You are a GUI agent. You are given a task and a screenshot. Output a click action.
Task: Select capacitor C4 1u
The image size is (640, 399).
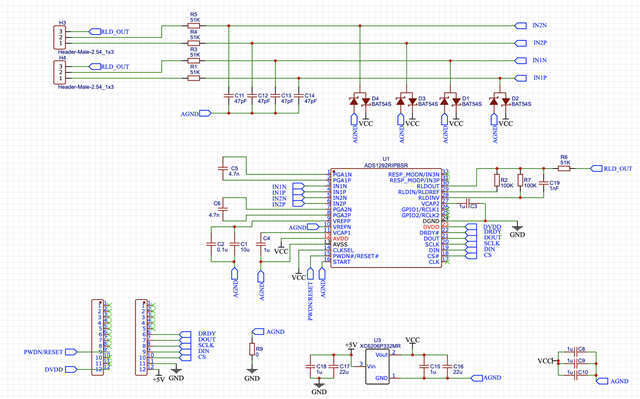click(261, 244)
